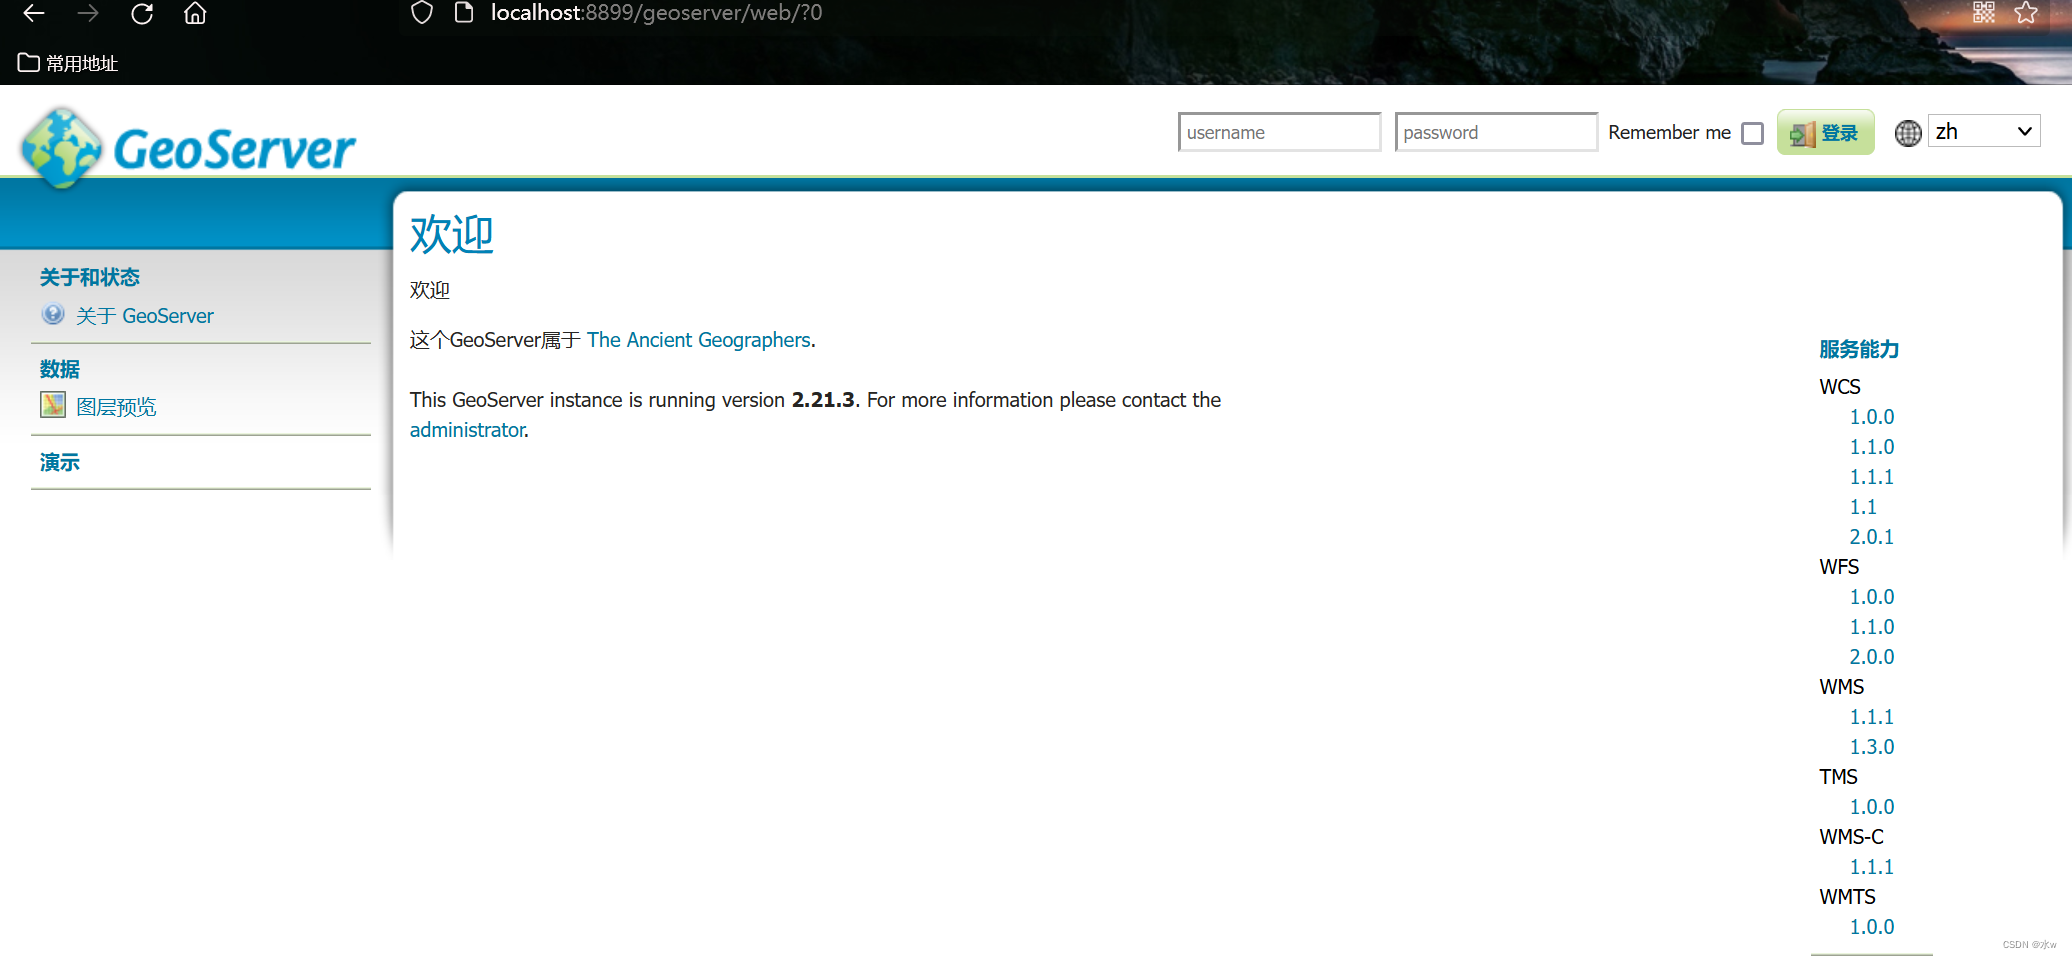Open WCS 1.1.1 capabilities link

[1872, 477]
